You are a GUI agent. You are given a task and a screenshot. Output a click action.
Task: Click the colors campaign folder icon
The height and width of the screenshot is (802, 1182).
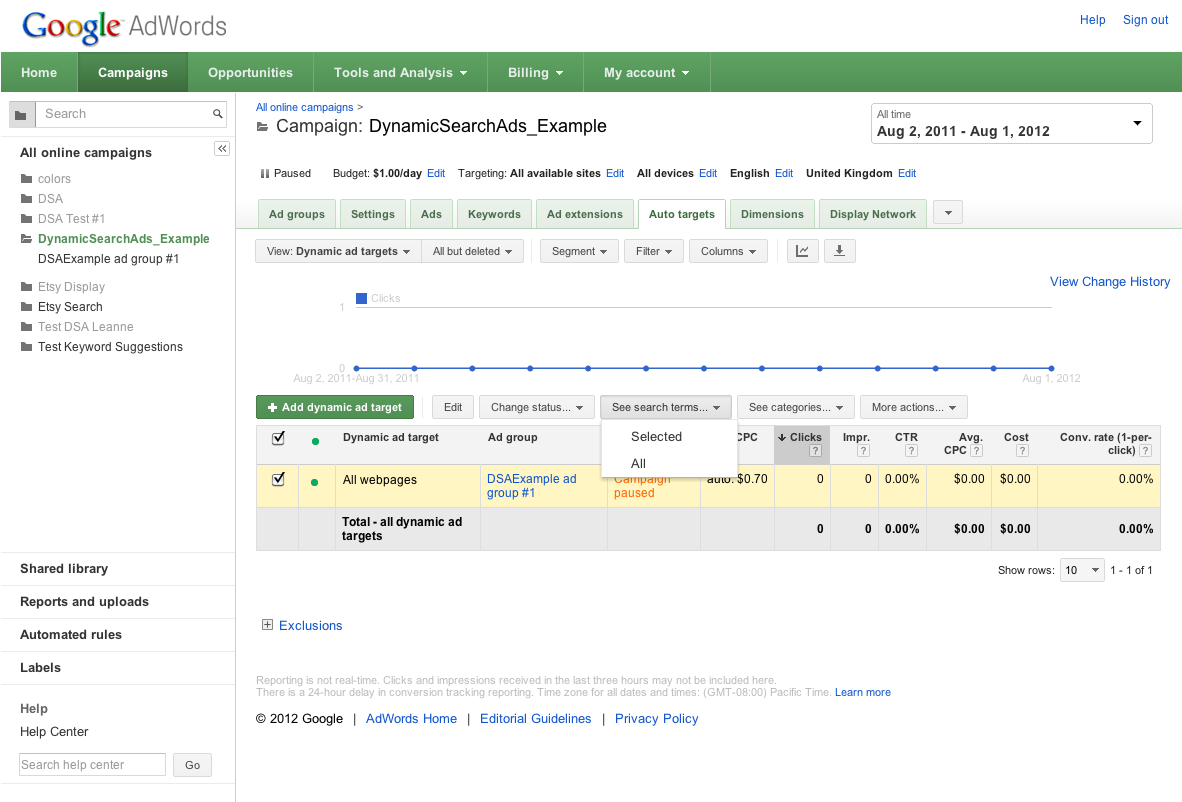click(x=26, y=179)
